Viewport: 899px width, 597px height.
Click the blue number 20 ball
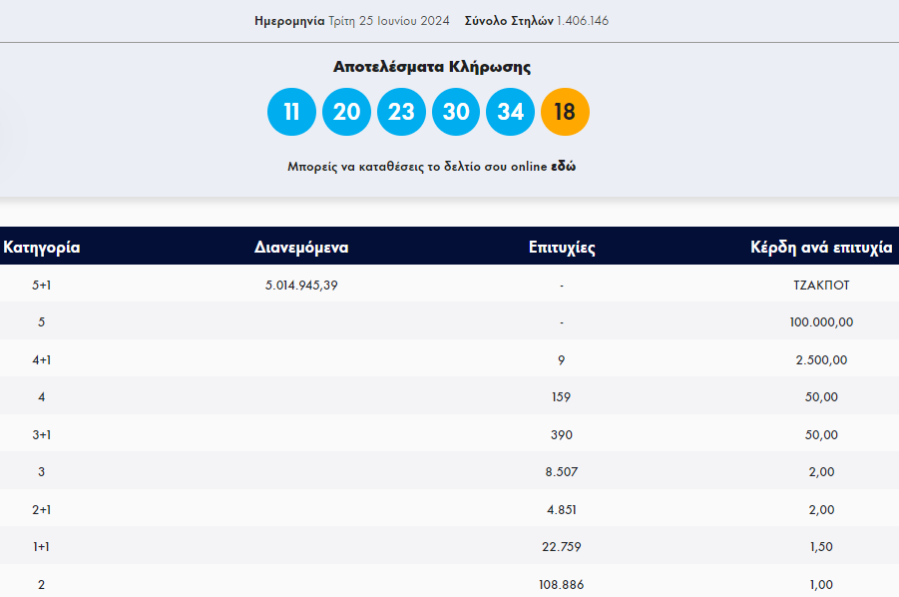click(x=346, y=112)
